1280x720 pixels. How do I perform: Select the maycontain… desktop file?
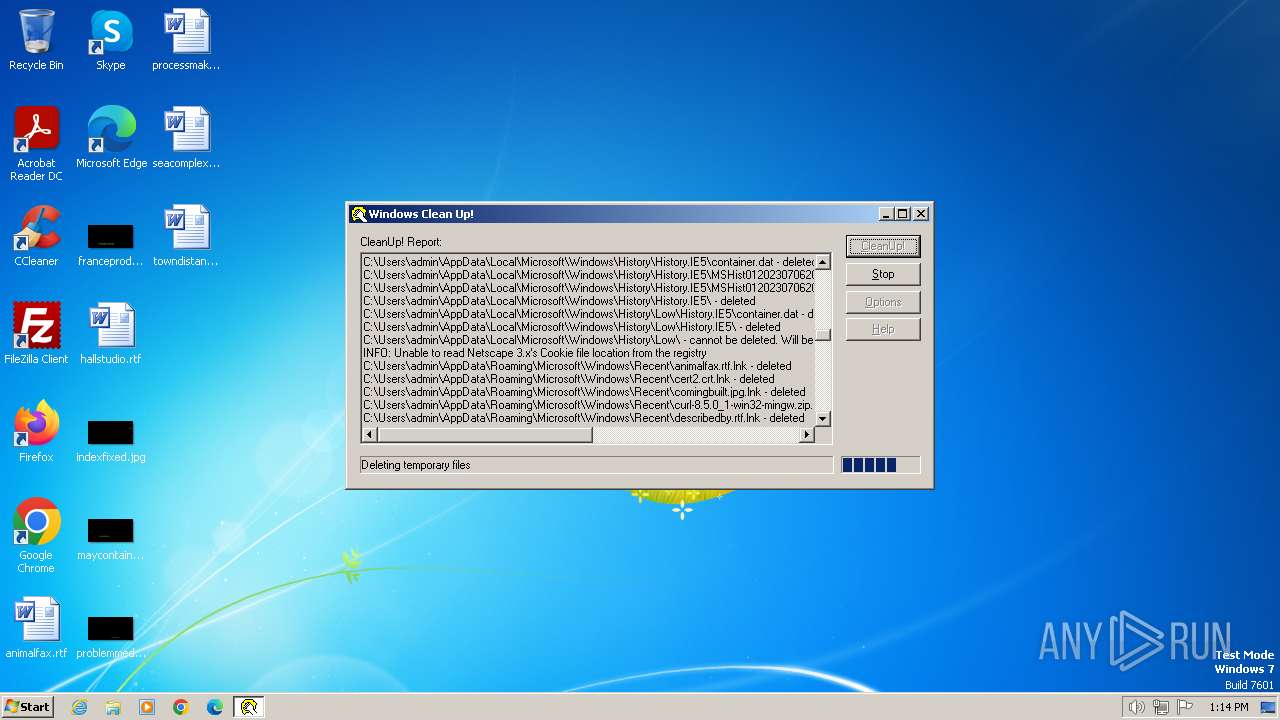click(x=110, y=538)
